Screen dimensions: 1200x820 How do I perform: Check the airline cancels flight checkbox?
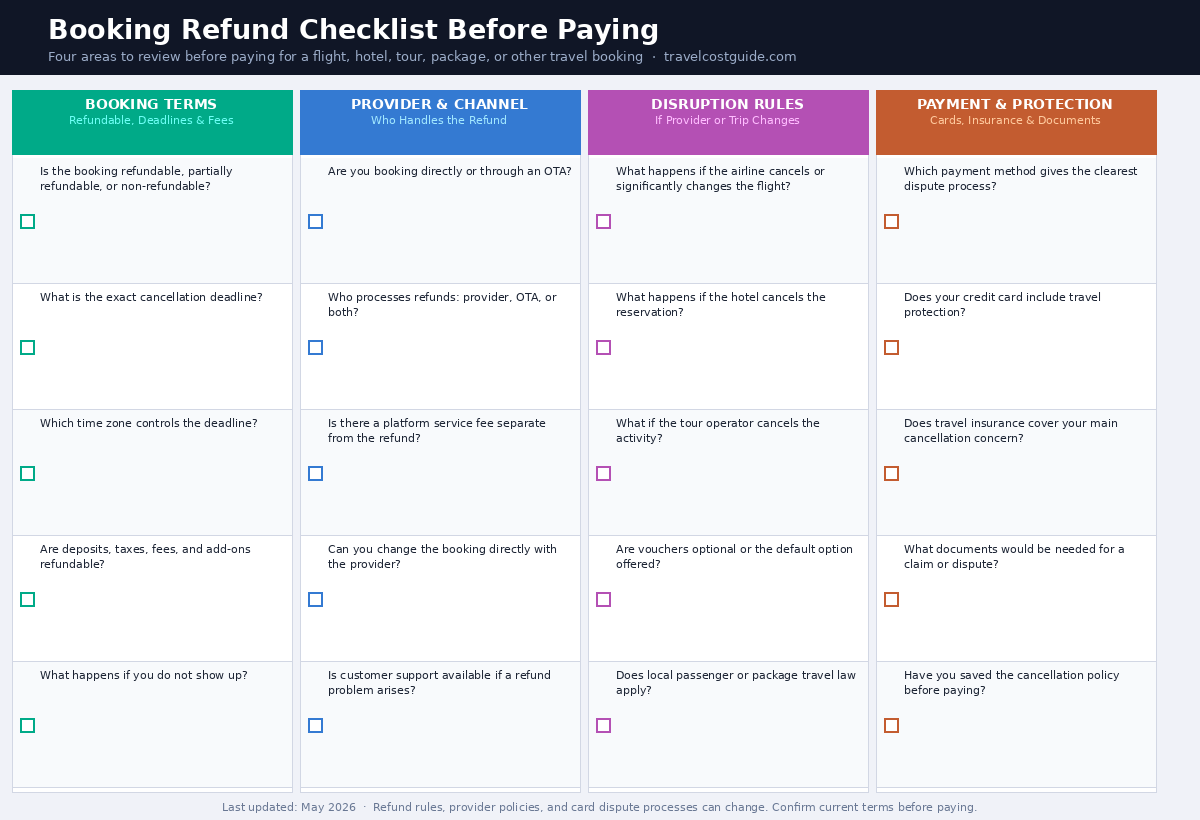603,222
